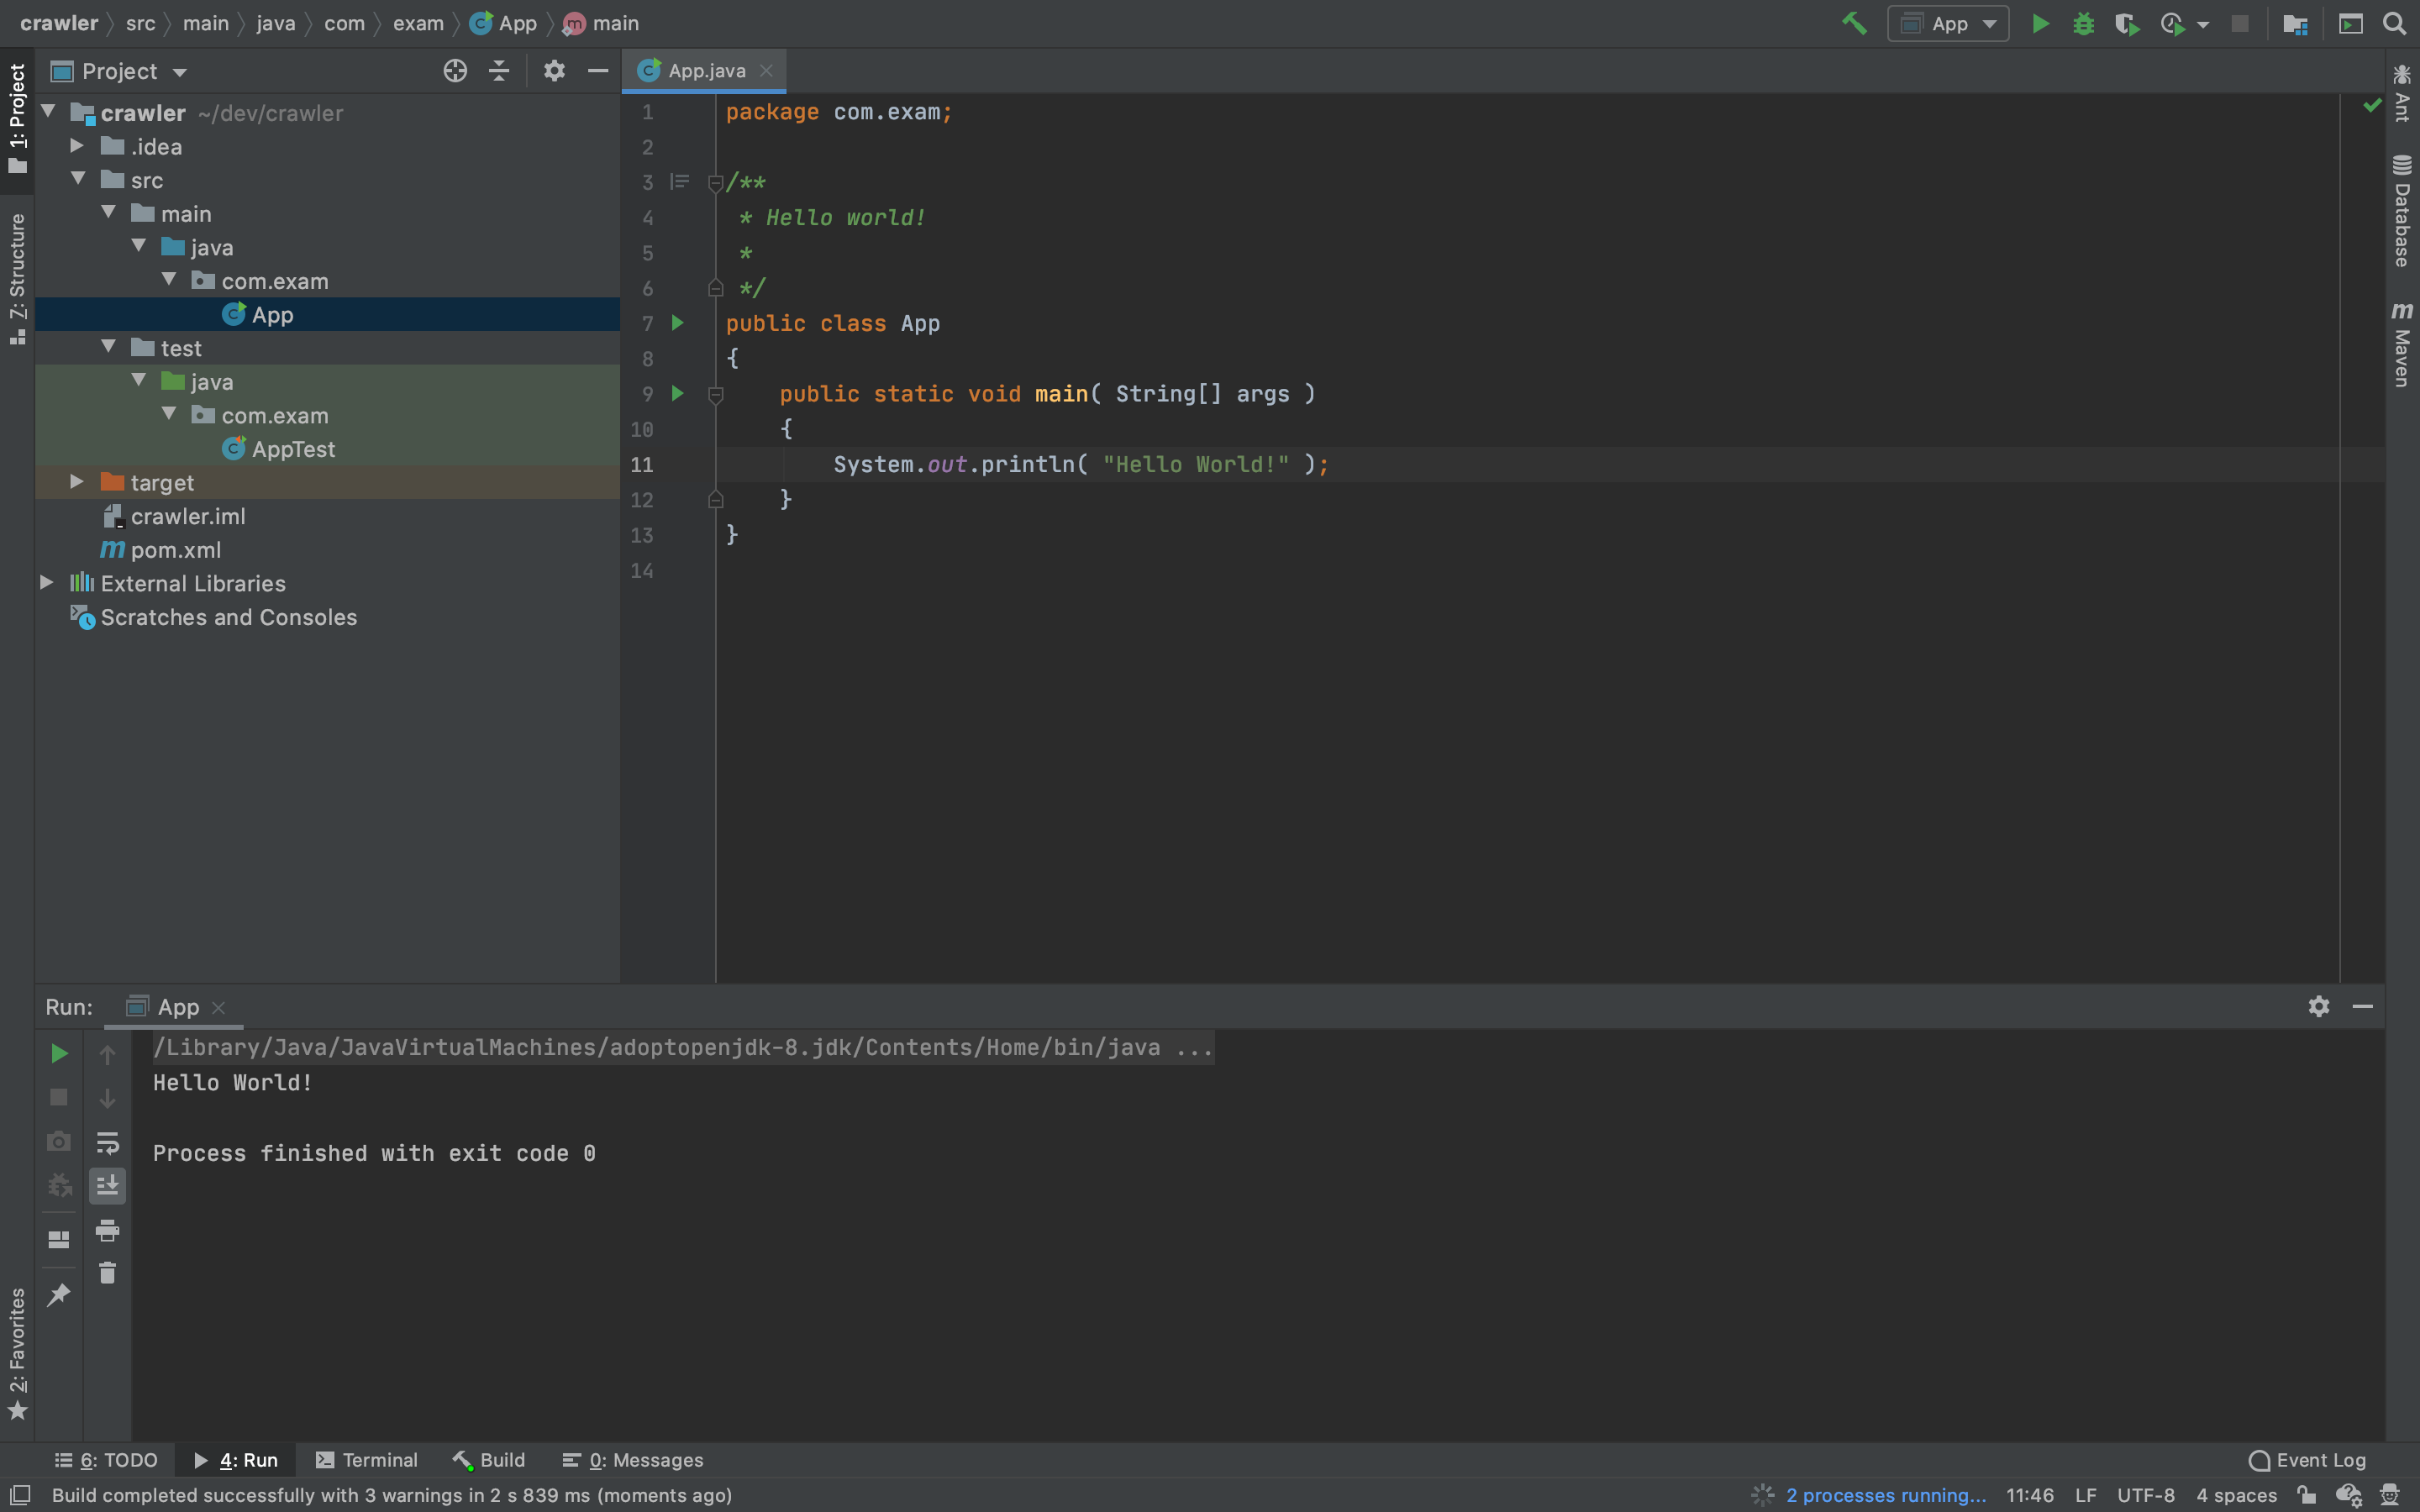
Task: Rerun App from the Run panel
Action: point(59,1053)
